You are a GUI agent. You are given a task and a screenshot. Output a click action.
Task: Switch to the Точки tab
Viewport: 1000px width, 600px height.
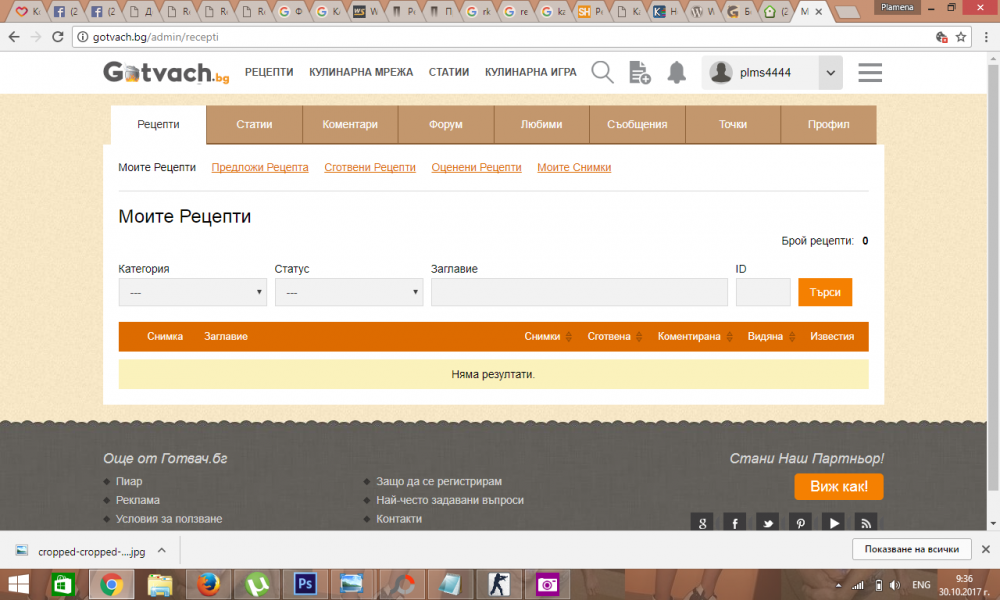[733, 124]
